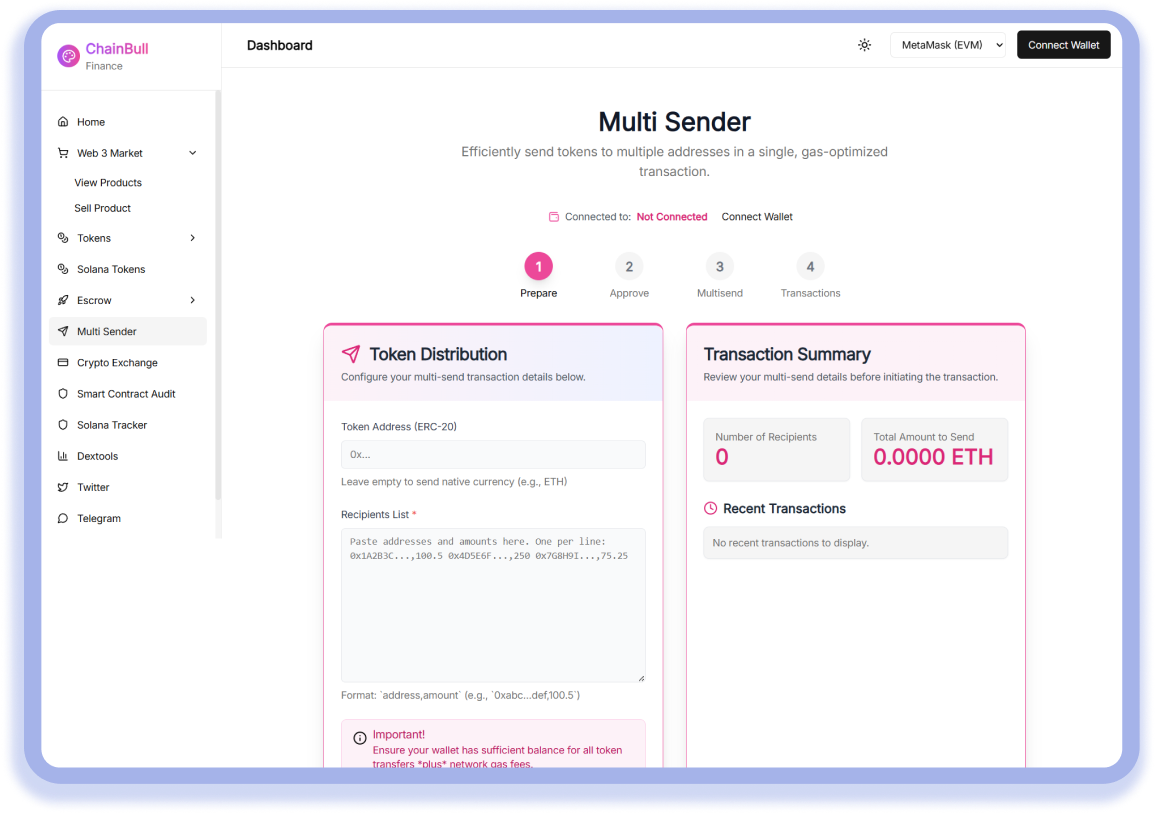Toggle the light/dark theme sun icon
The width and height of the screenshot is (1156, 814).
coord(864,45)
